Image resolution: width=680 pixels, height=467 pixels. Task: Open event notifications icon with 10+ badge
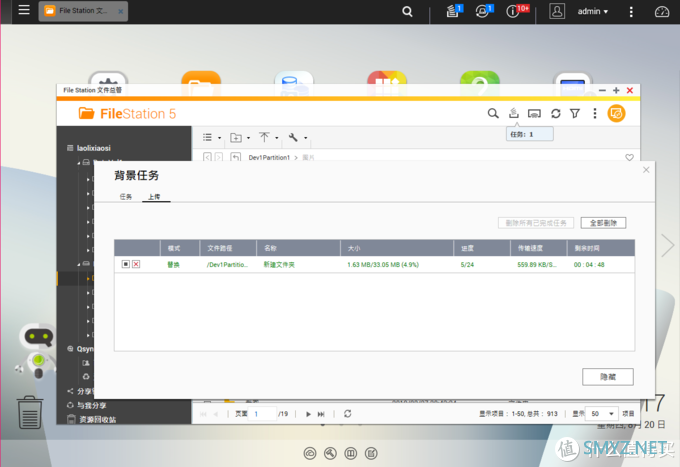click(514, 11)
